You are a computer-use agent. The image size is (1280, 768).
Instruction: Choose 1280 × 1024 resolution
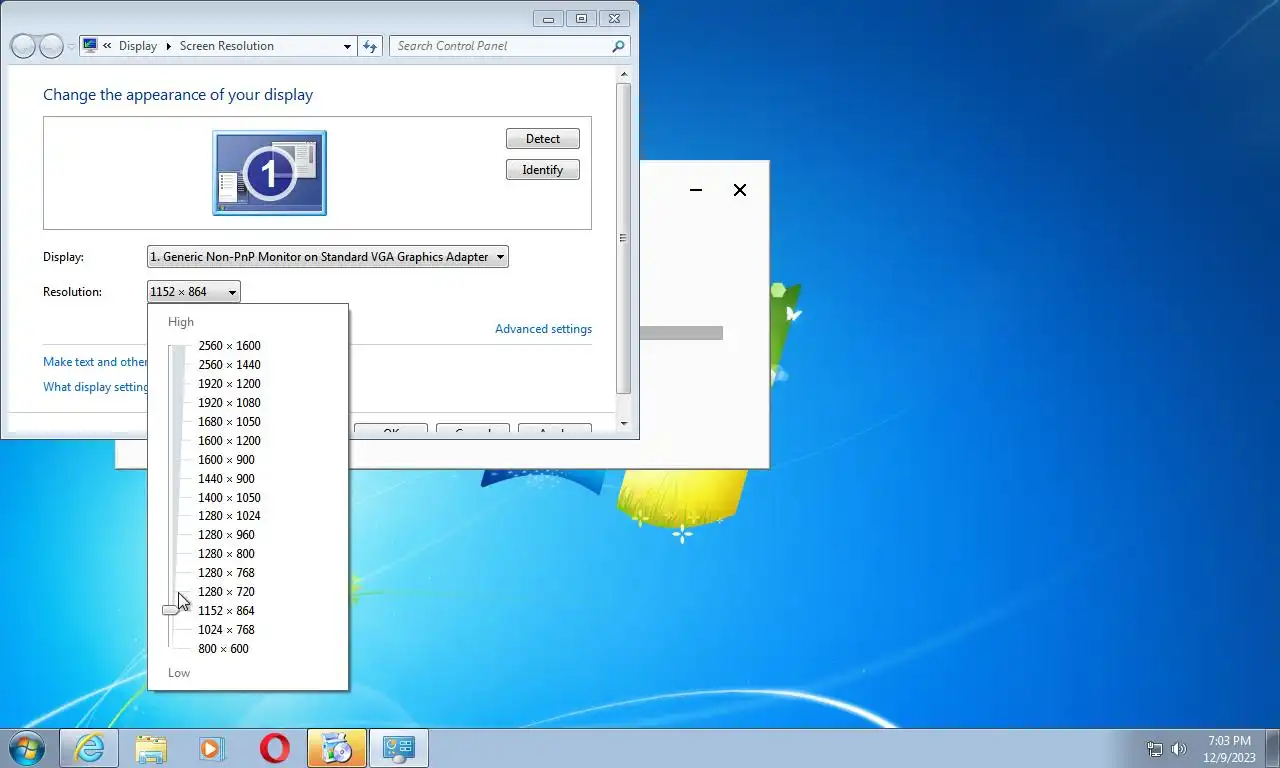tap(229, 516)
